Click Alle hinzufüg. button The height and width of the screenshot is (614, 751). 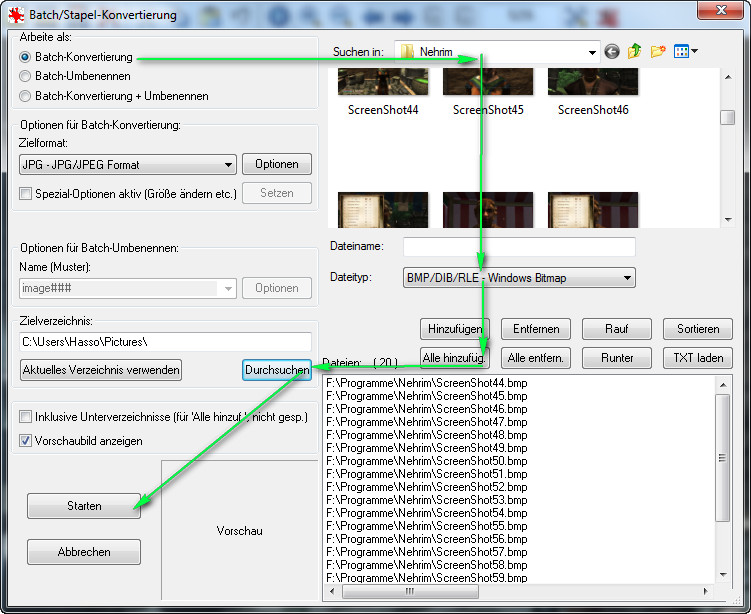pyautogui.click(x=454, y=357)
